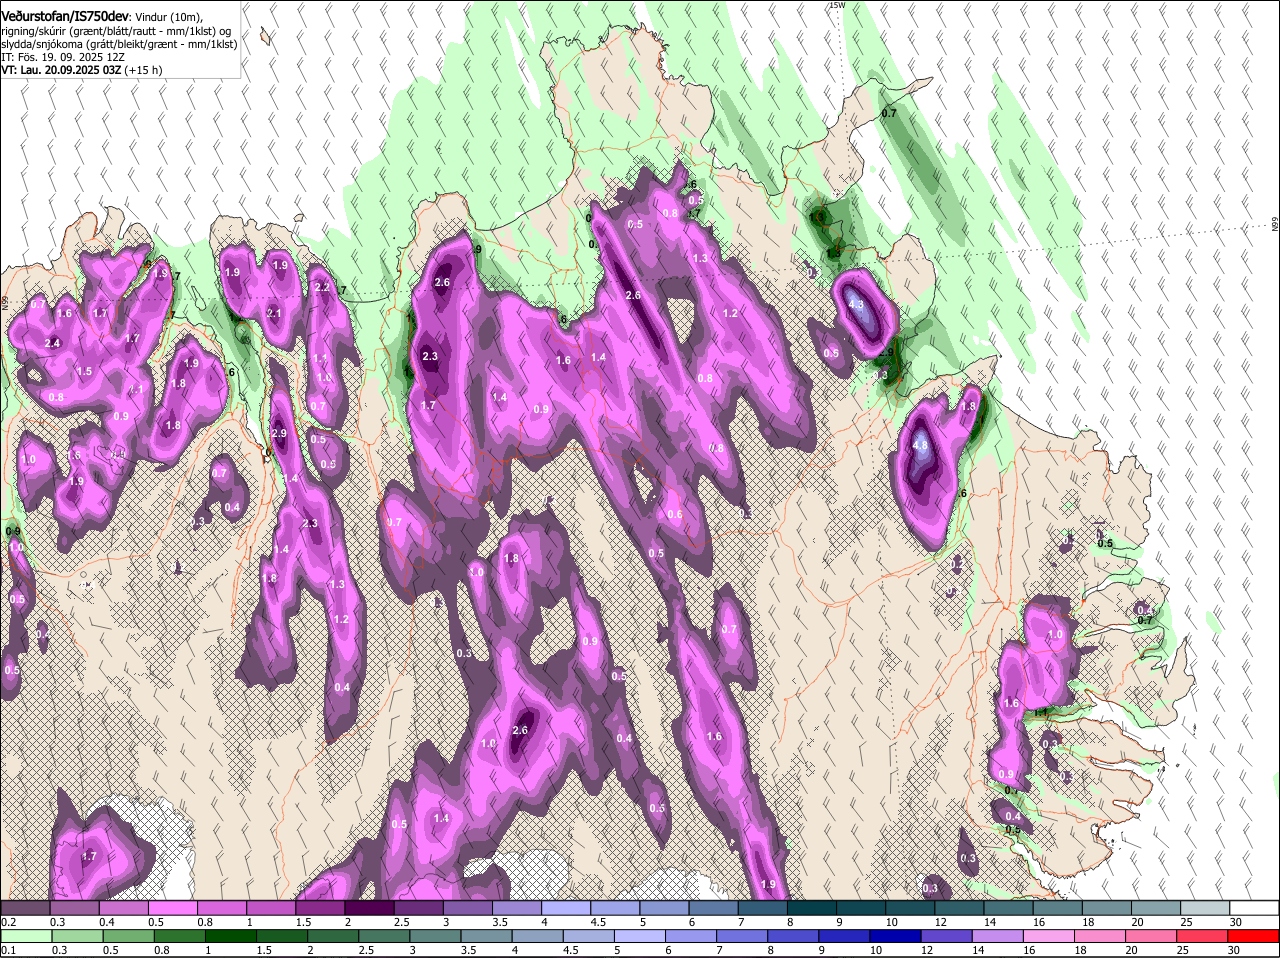Click the purple legend swatch between 0.3 and 0.4
This screenshot has width=1280, height=958.
(x=74, y=907)
